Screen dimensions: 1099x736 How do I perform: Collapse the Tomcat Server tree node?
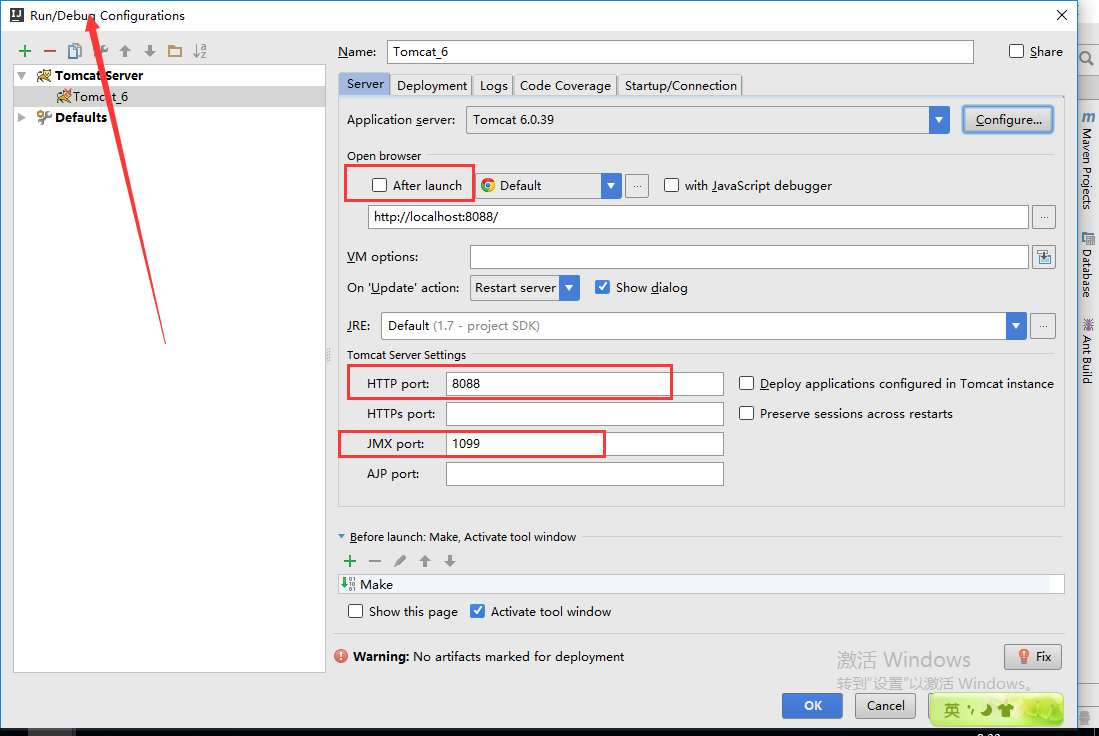(x=22, y=76)
